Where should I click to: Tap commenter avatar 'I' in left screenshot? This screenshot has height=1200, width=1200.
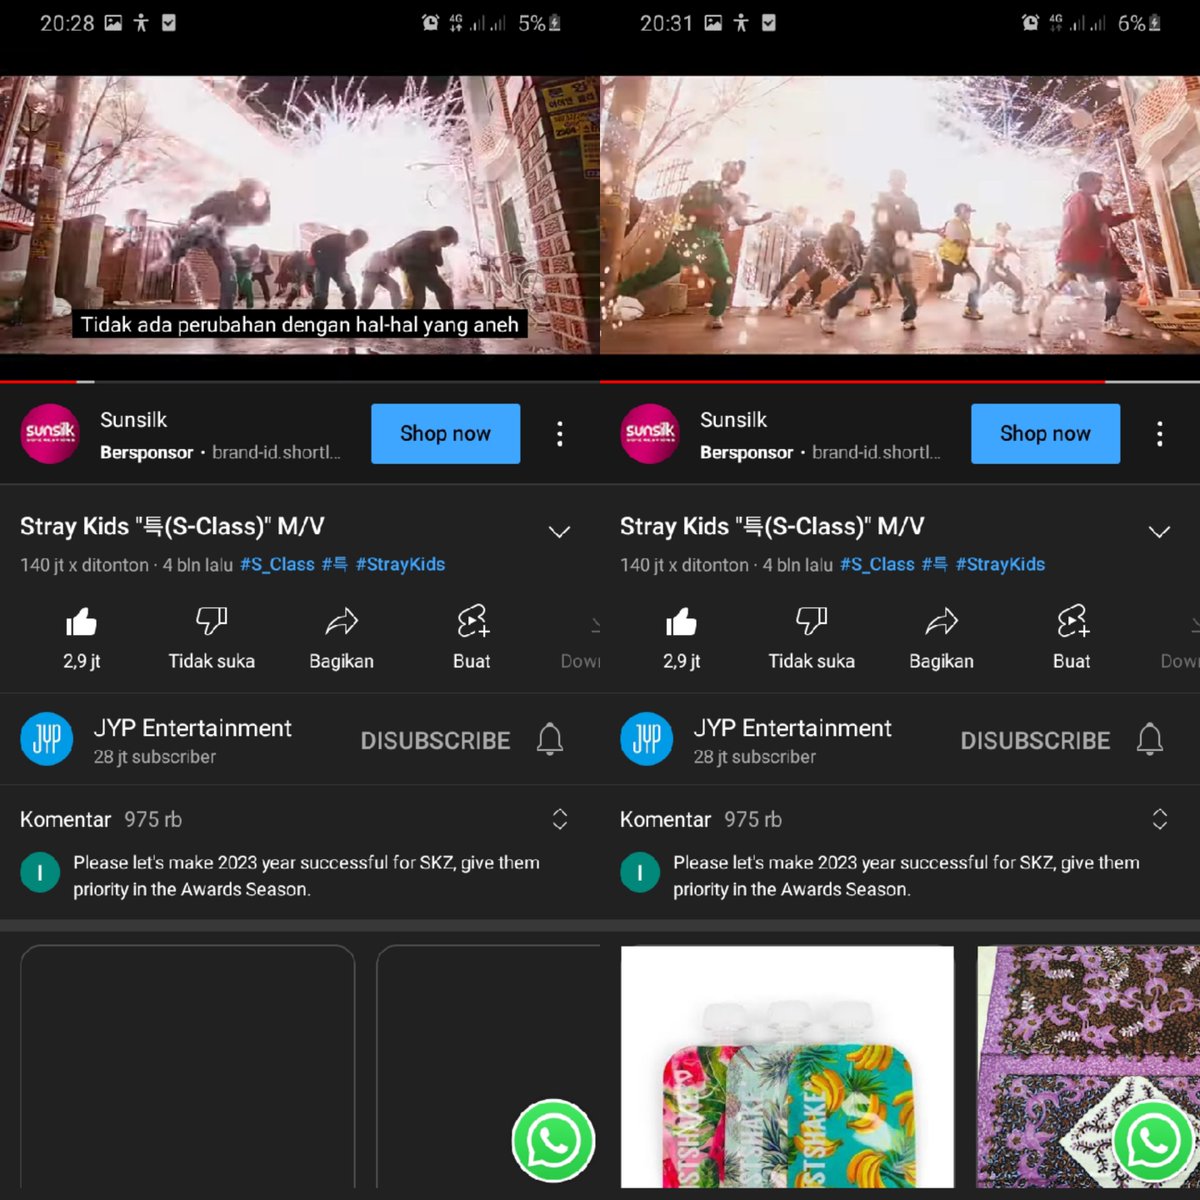(x=40, y=873)
